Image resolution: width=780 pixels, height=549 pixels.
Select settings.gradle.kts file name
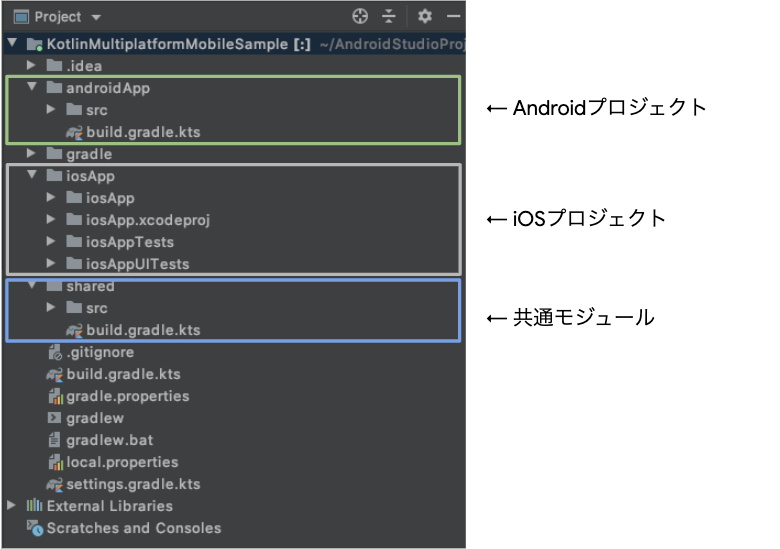point(133,484)
